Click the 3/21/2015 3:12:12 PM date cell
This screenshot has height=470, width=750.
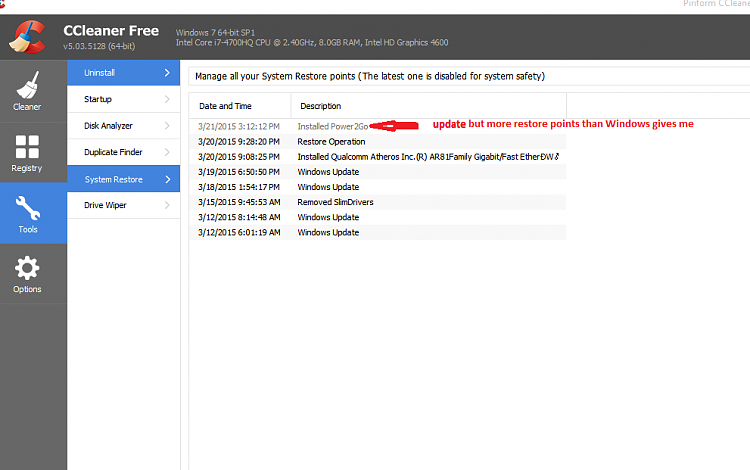pos(239,126)
